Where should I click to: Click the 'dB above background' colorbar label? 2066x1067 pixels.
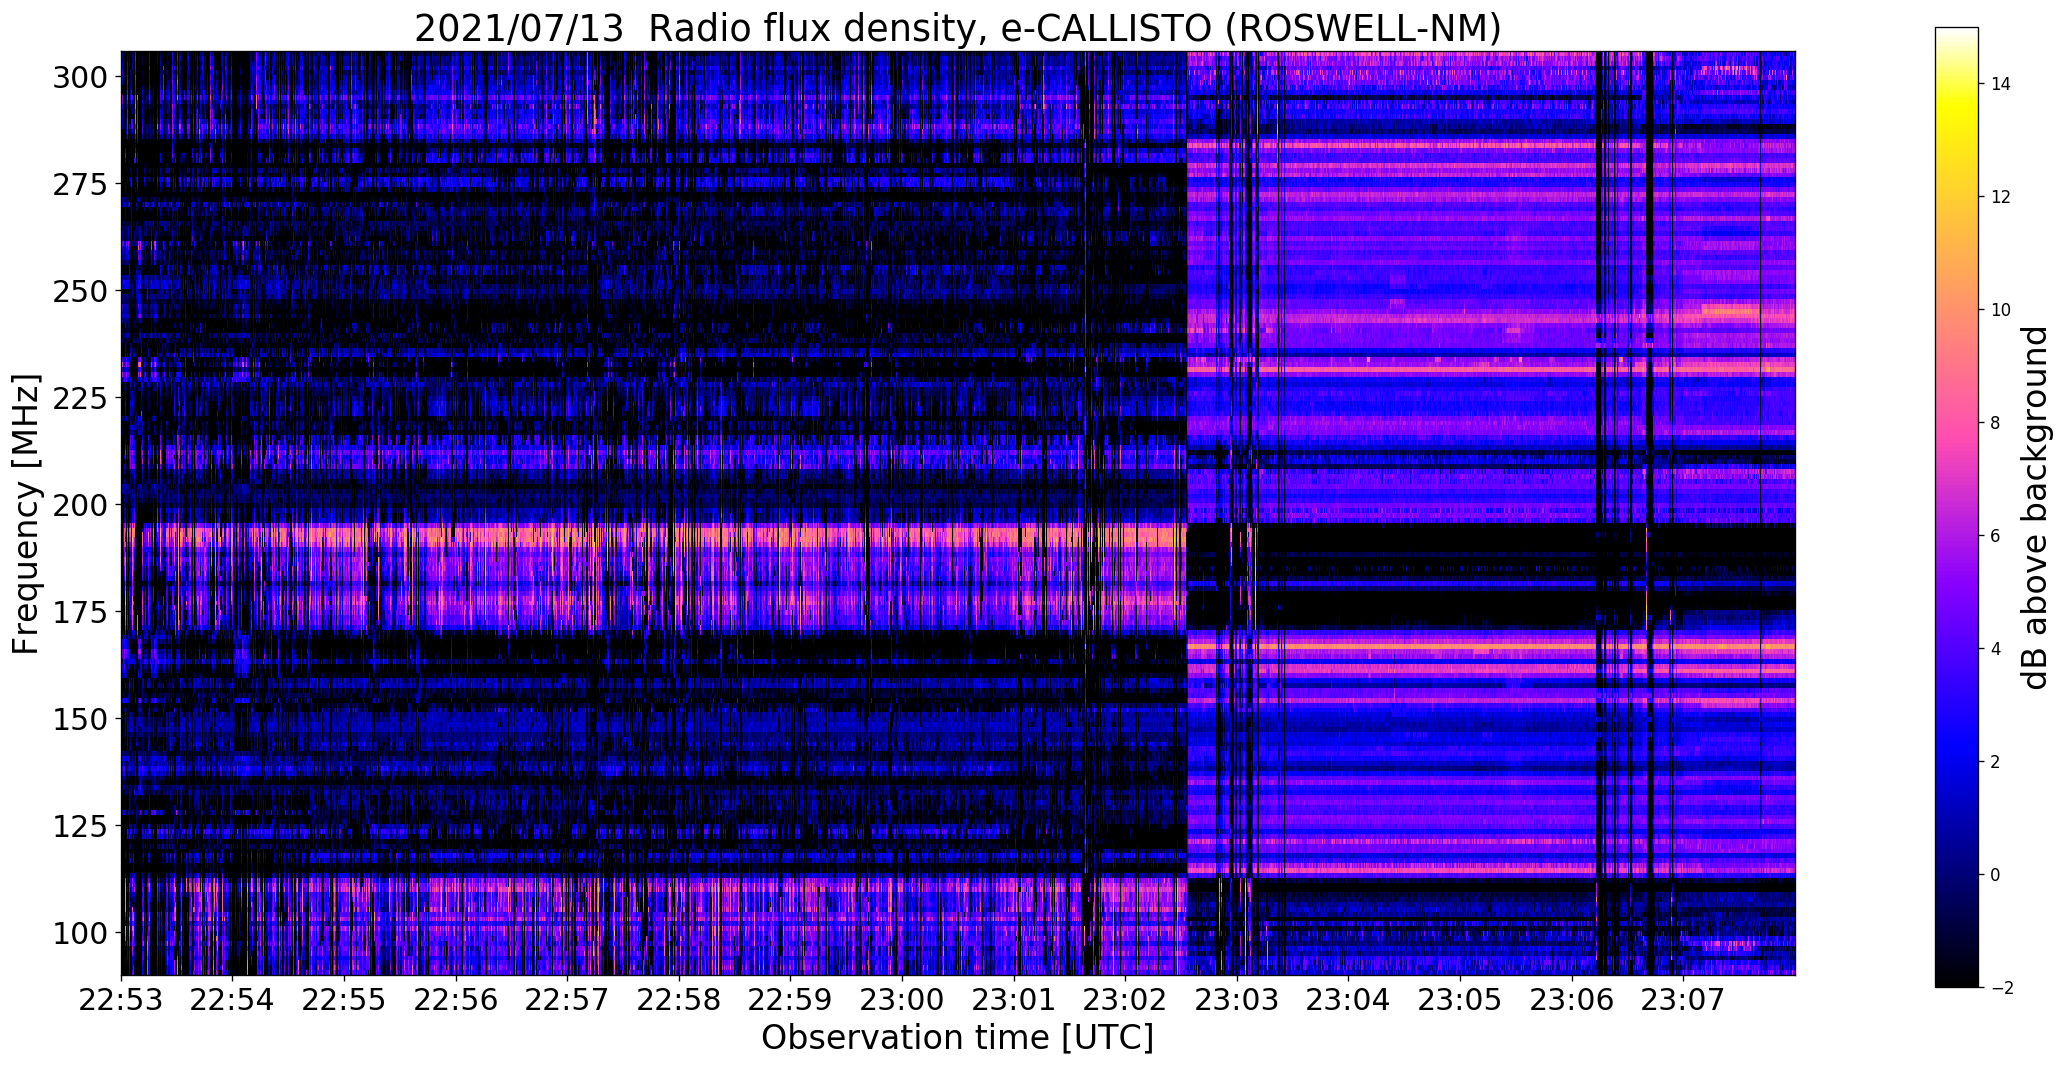pyautogui.click(x=2035, y=508)
